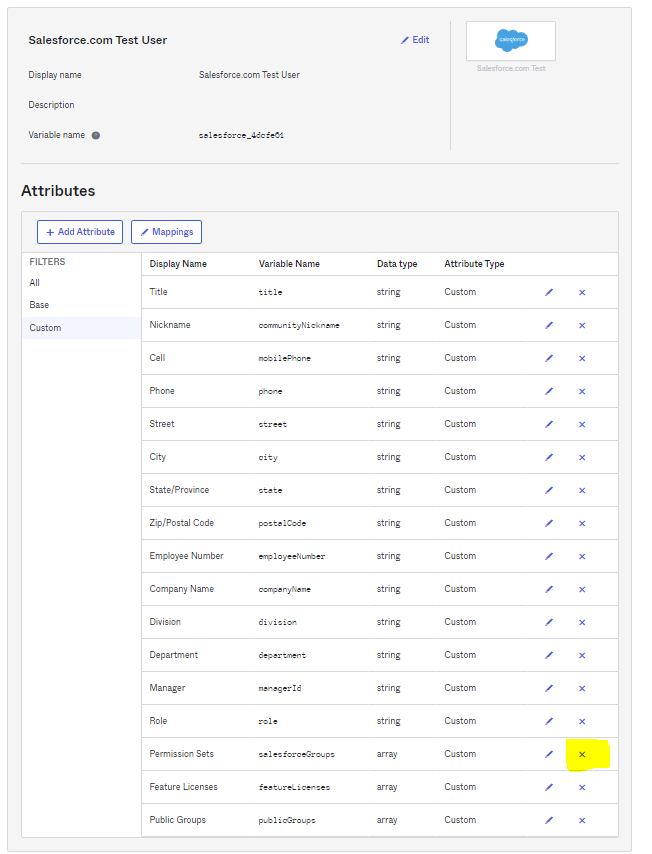Click the Display Name column header
The width and height of the screenshot is (652, 854).
(178, 264)
